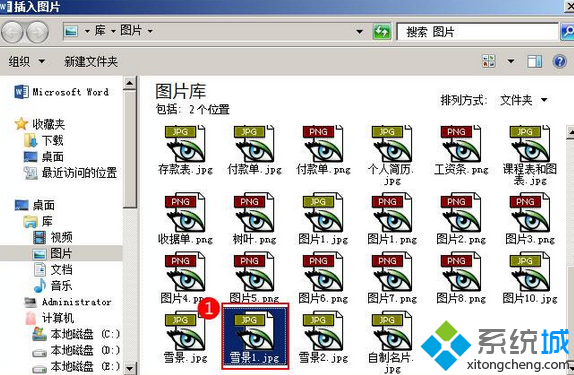Click 新建文件夹 button
The height and width of the screenshot is (375, 574).
coord(91,62)
